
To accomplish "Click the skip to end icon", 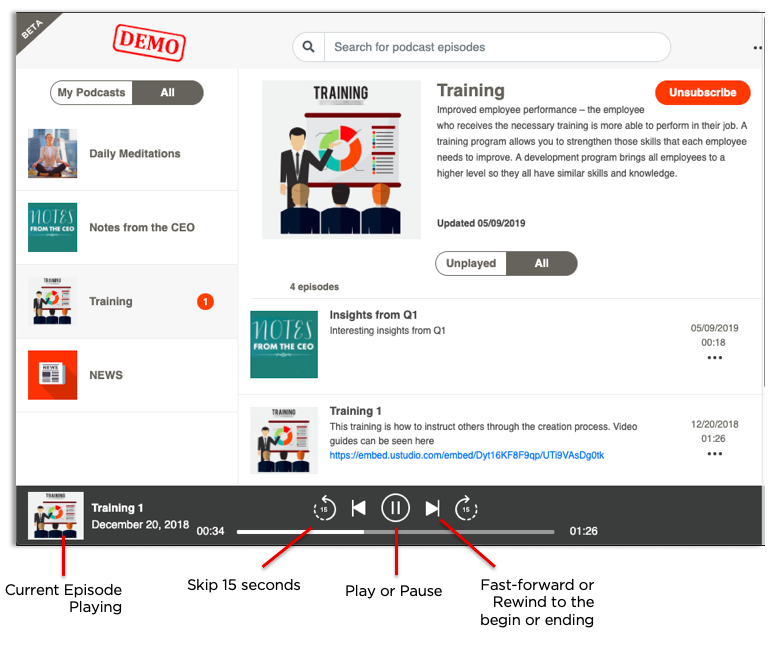I will click(432, 508).
